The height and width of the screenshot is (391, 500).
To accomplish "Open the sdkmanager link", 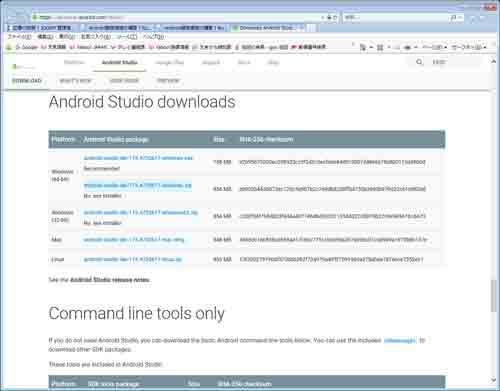I will tap(400, 340).
